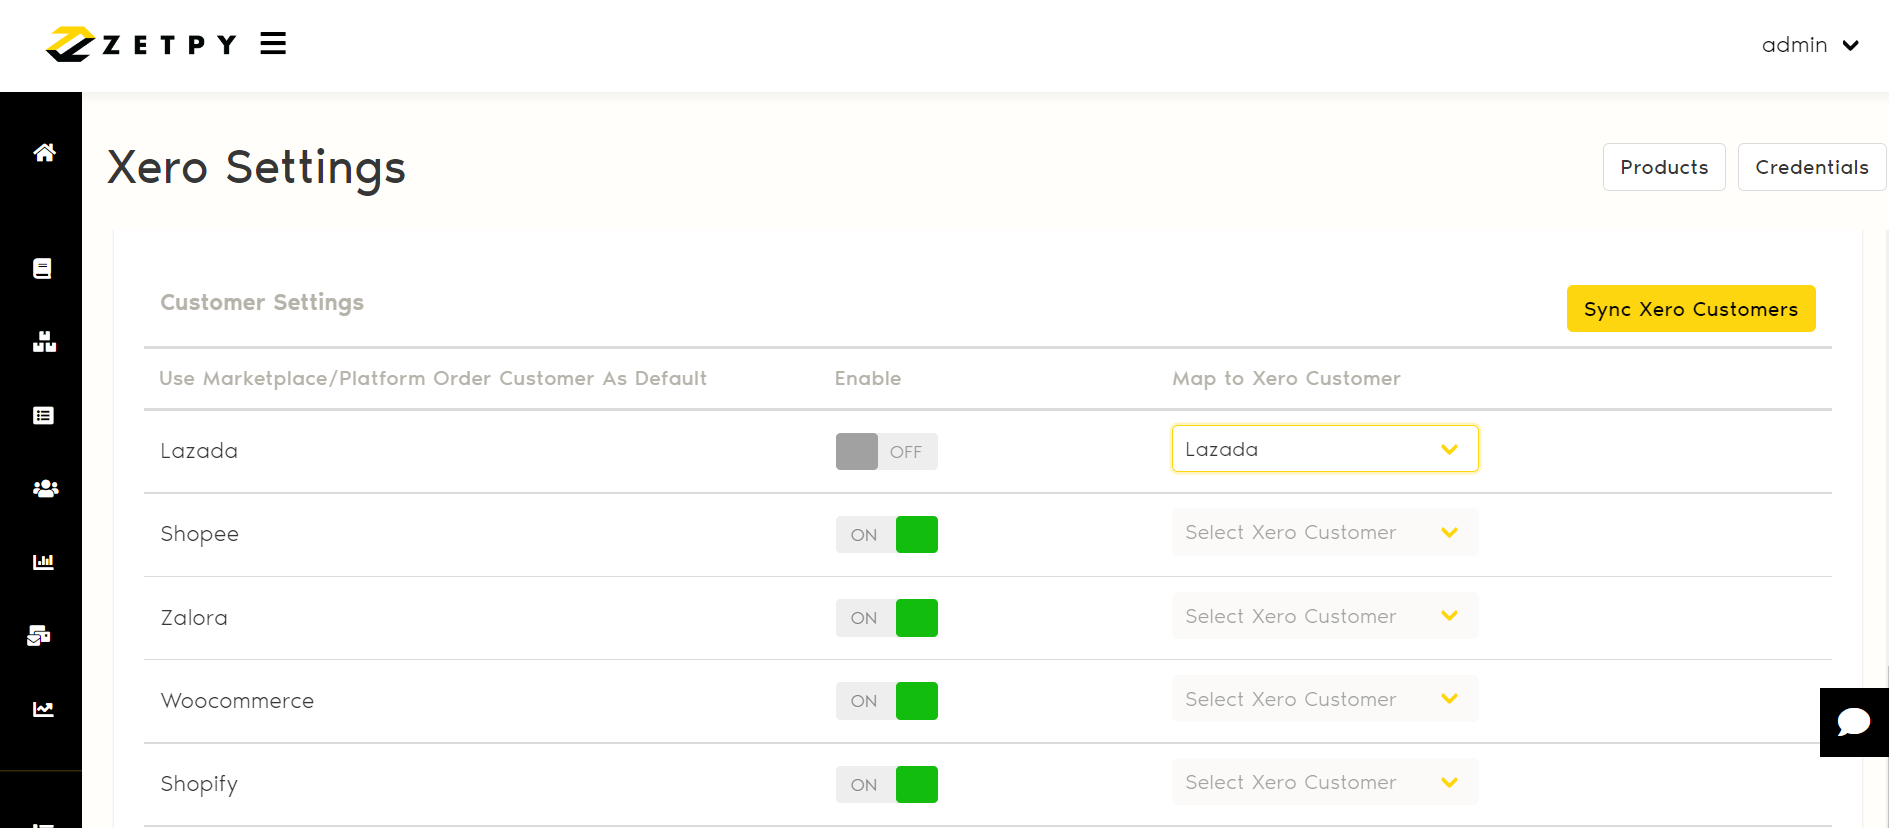Open Shopee Select Xero Customer dropdown
Screen dimensions: 1889x828
pos(1325,532)
